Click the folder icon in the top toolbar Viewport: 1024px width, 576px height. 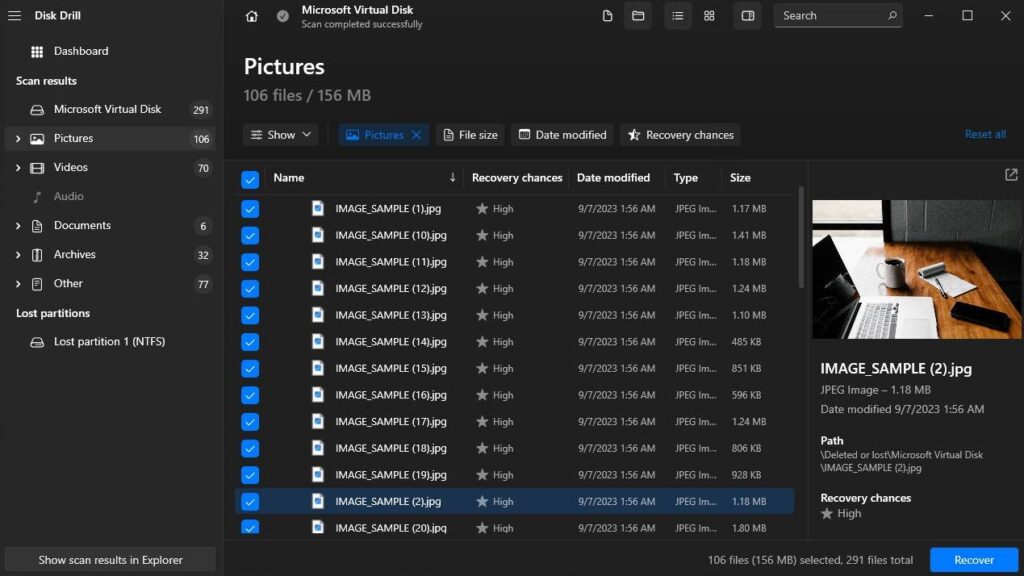click(x=638, y=16)
